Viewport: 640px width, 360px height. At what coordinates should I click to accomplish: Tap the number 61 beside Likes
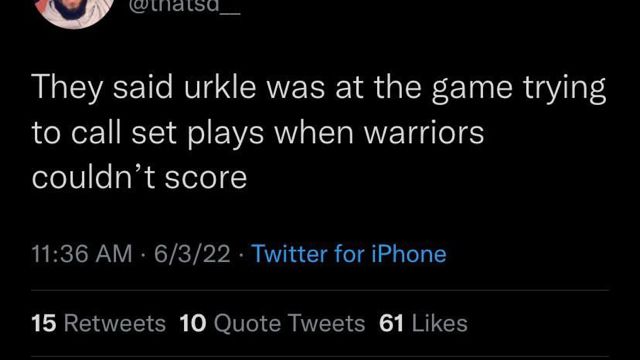pyautogui.click(x=391, y=324)
